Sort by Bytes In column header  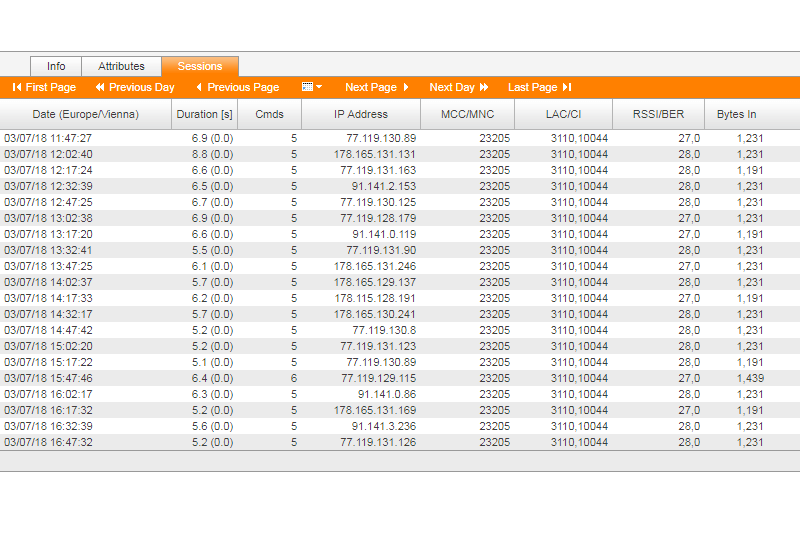click(x=736, y=115)
